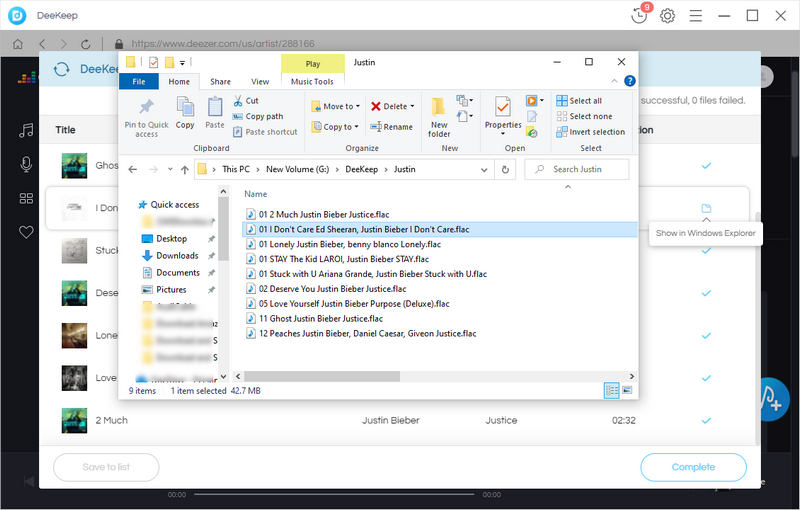This screenshot has width=800, height=510.
Task: Refresh the Explorer folder view
Action: [x=505, y=169]
